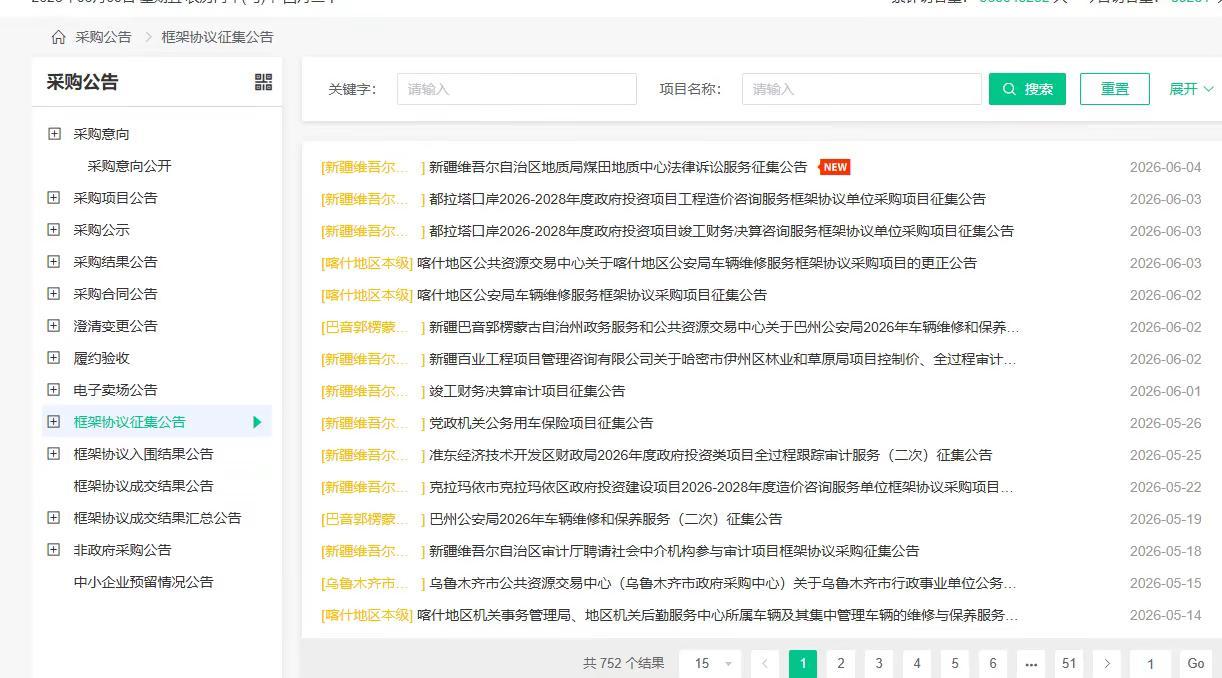Open the QR code icon beside 采购公告
This screenshot has height=678, width=1222.
click(x=263, y=82)
